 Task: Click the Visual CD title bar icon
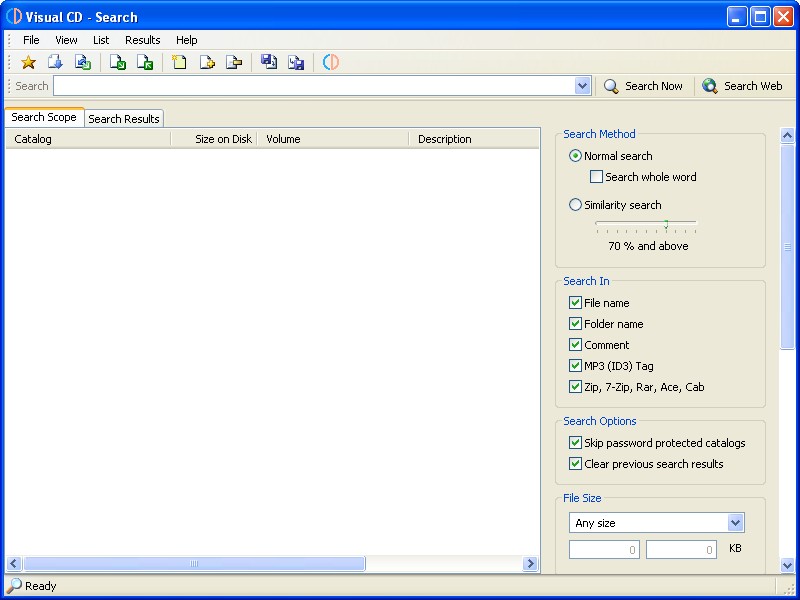point(14,16)
